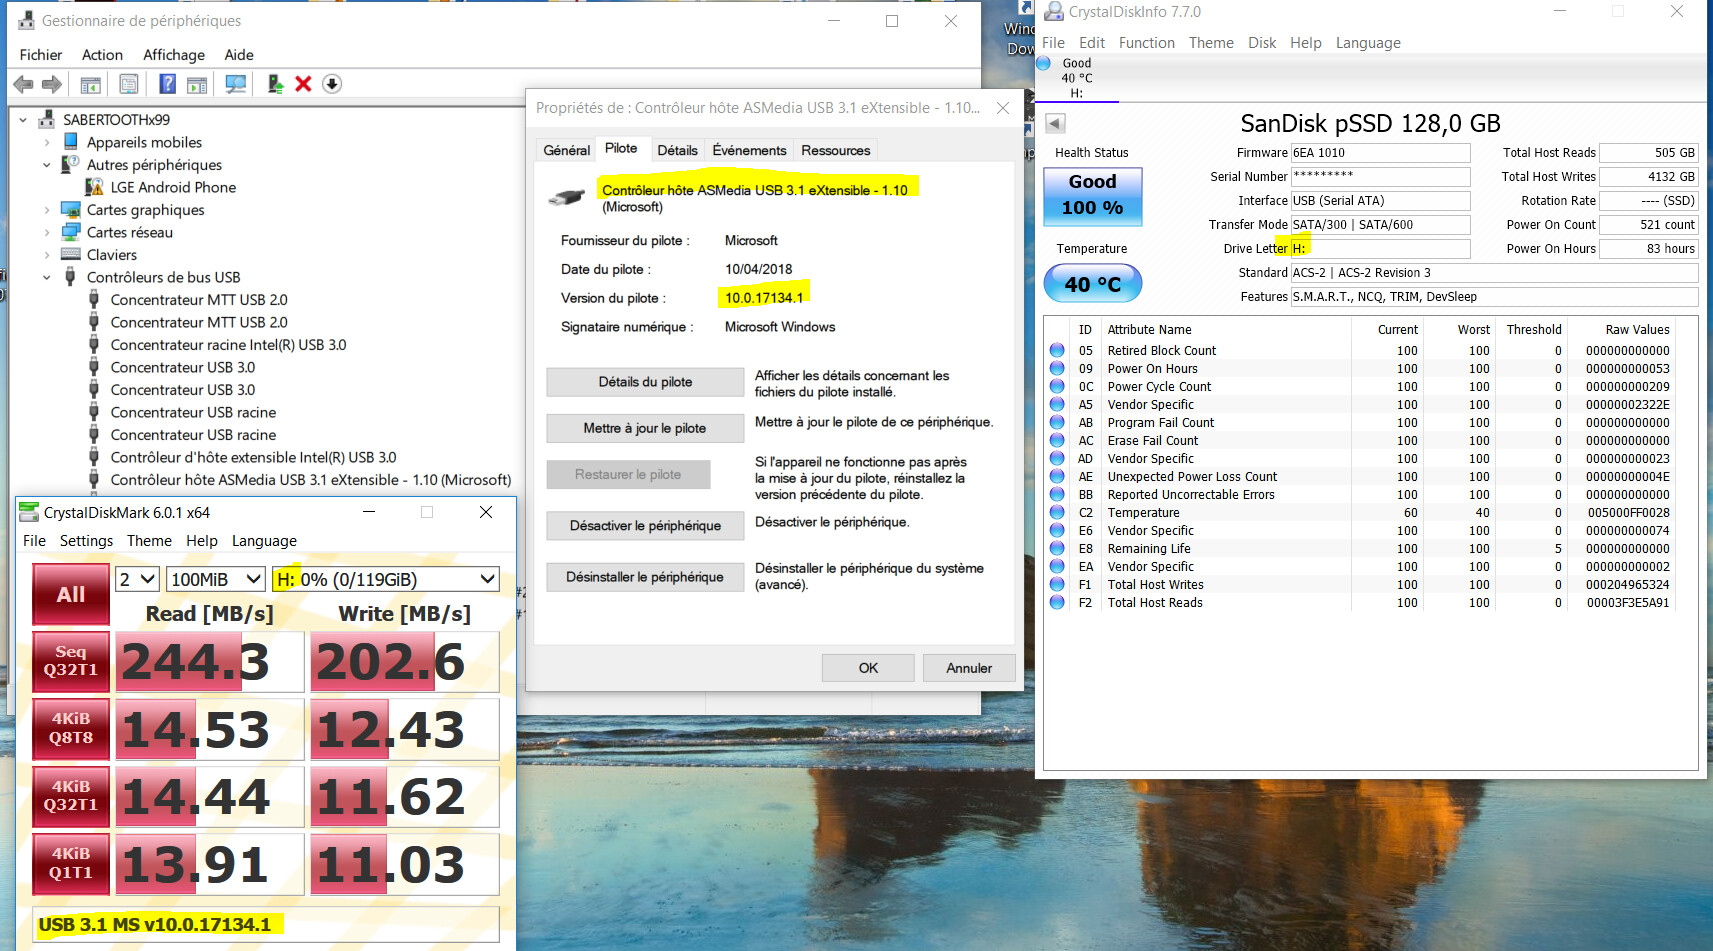The height and width of the screenshot is (951, 1713).
Task: Switch to Ressources tab
Action: click(x=835, y=150)
